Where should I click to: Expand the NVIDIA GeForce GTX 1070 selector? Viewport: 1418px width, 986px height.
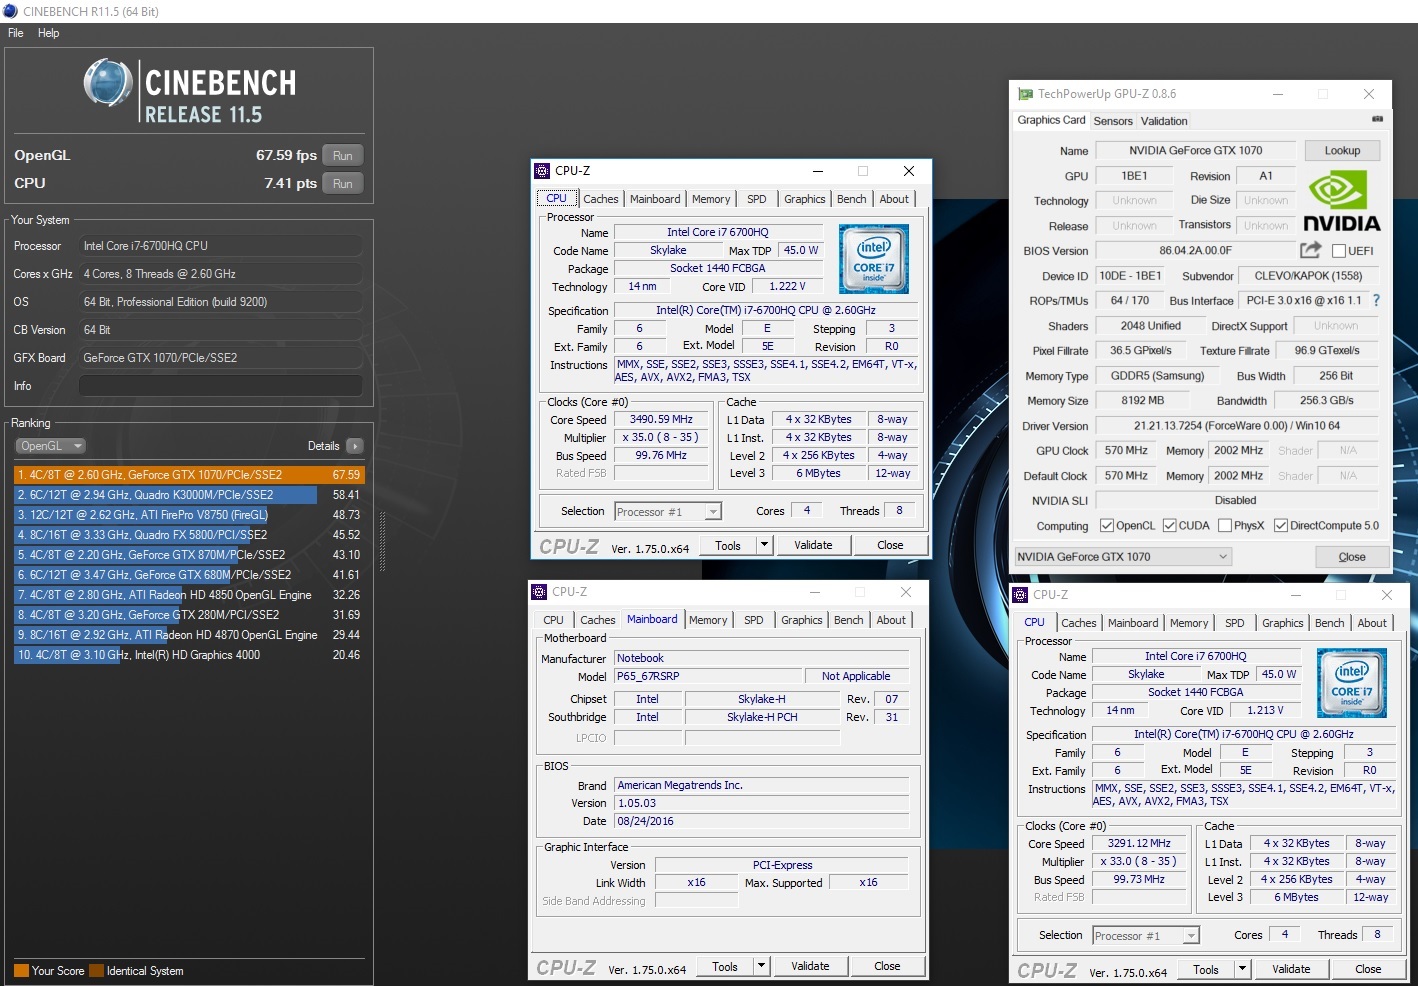pos(1223,557)
